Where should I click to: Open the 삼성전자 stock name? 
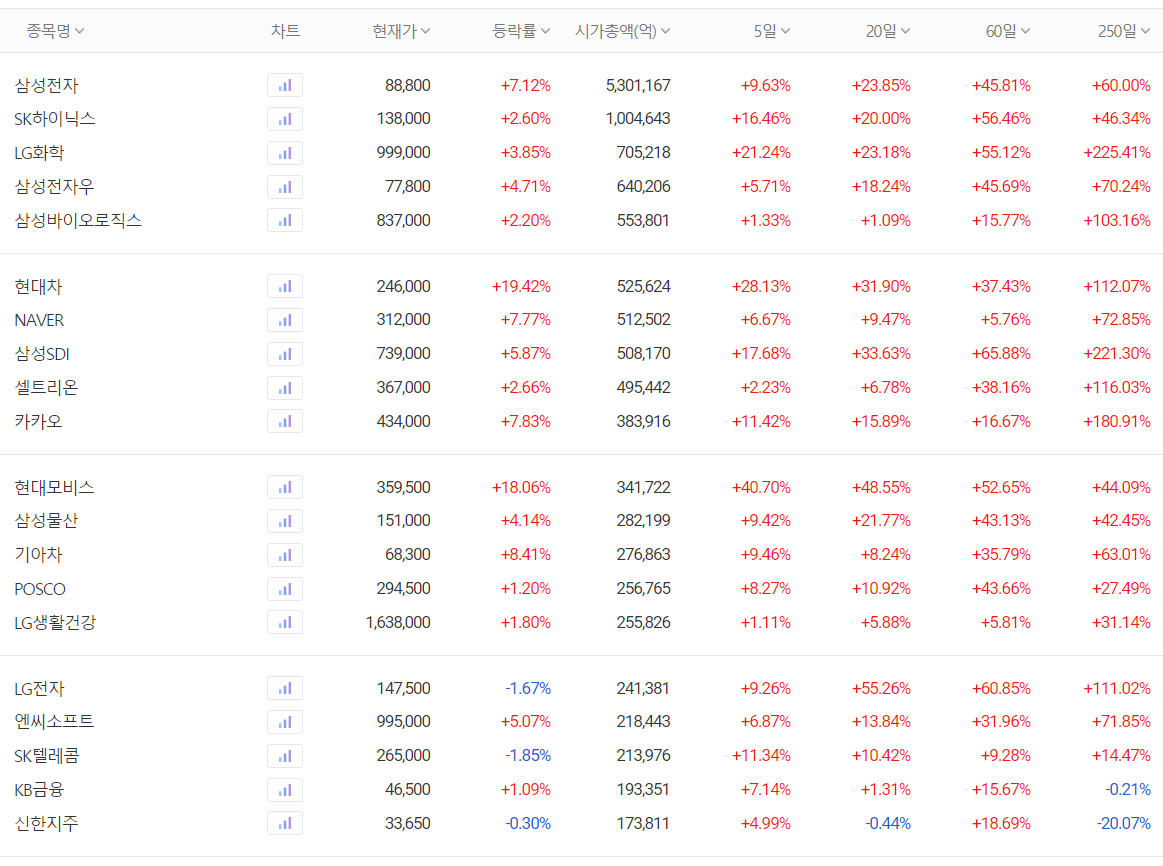click(x=46, y=85)
